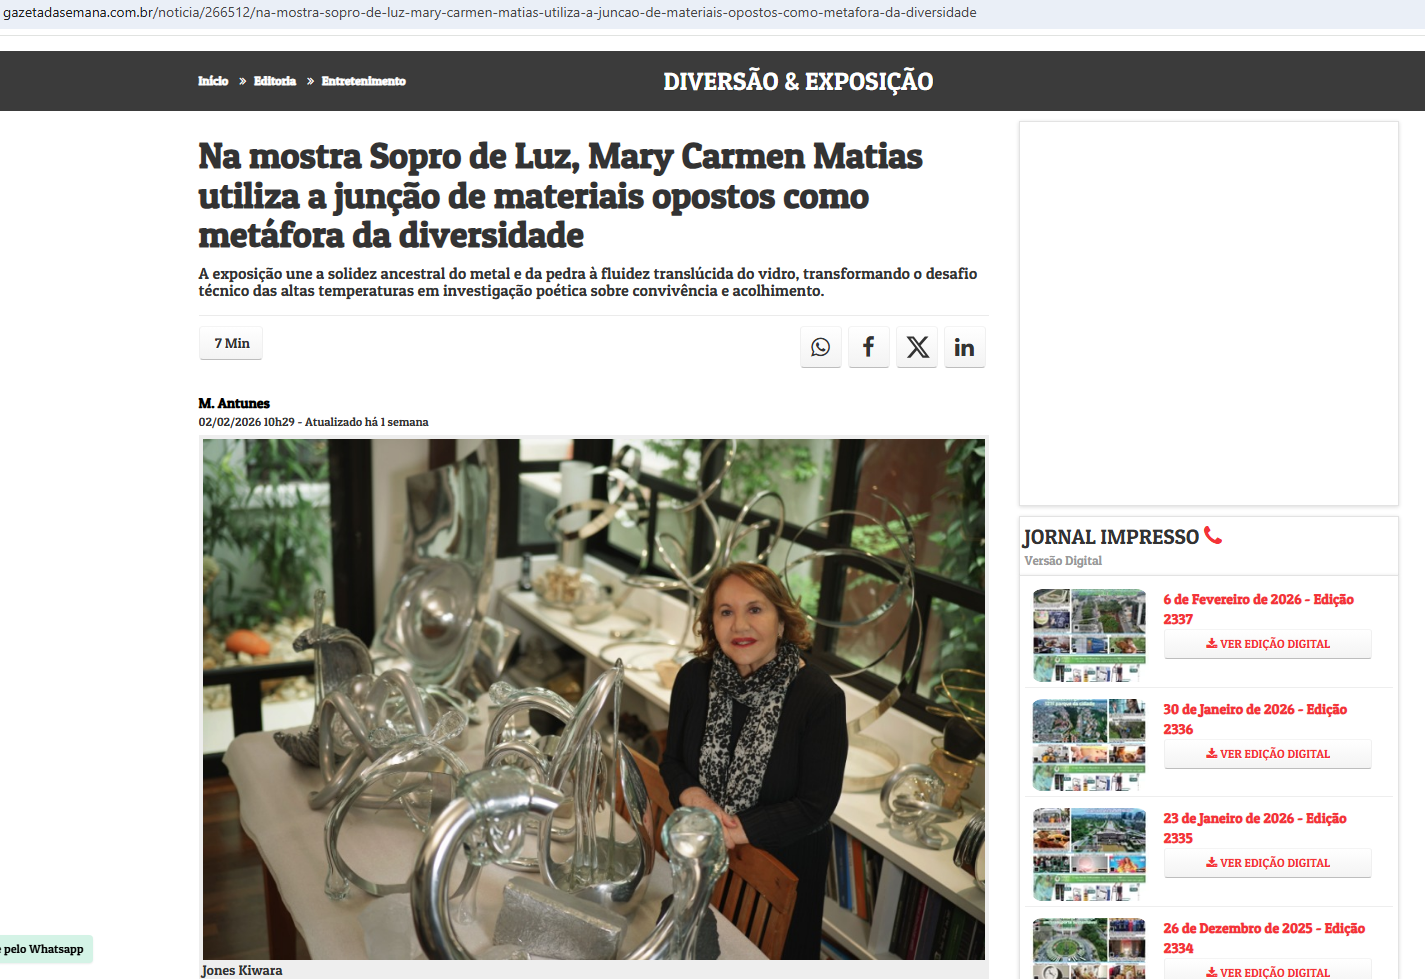
Task: Click Ver Edição Digital for edition 2335
Action: point(1268,863)
